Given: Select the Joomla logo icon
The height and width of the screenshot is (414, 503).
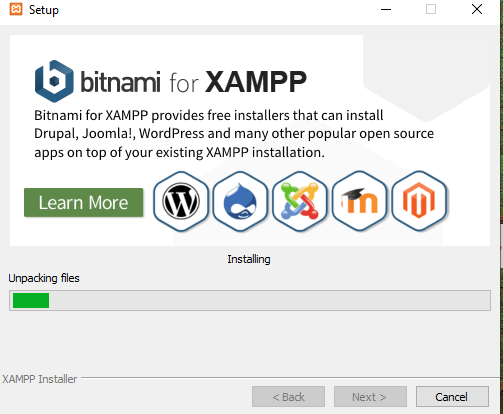Looking at the screenshot, I should point(300,201).
